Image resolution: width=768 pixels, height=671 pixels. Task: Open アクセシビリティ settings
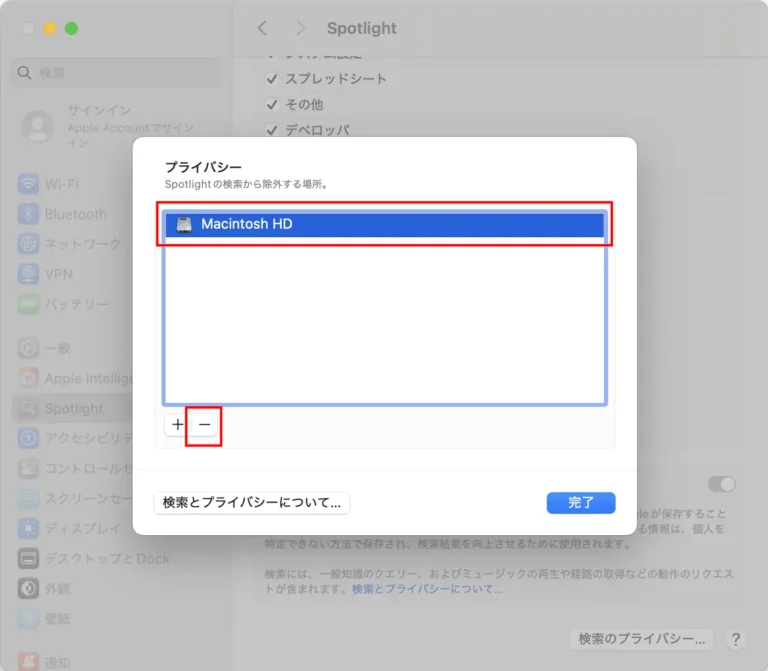pos(72,438)
